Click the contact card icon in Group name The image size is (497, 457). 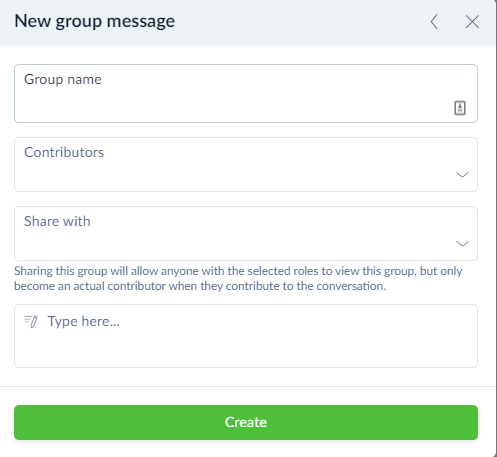point(460,108)
